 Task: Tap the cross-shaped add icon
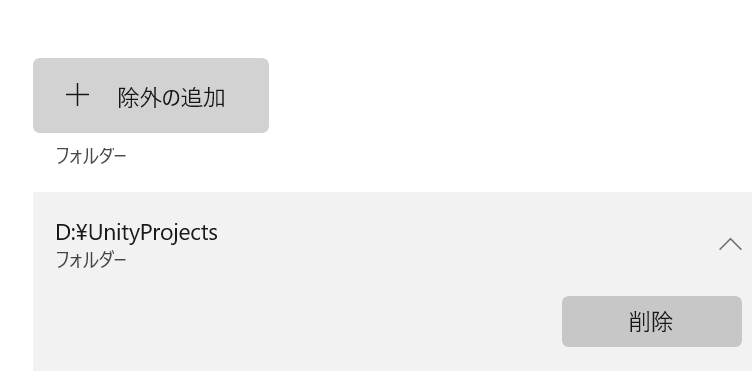coord(77,95)
